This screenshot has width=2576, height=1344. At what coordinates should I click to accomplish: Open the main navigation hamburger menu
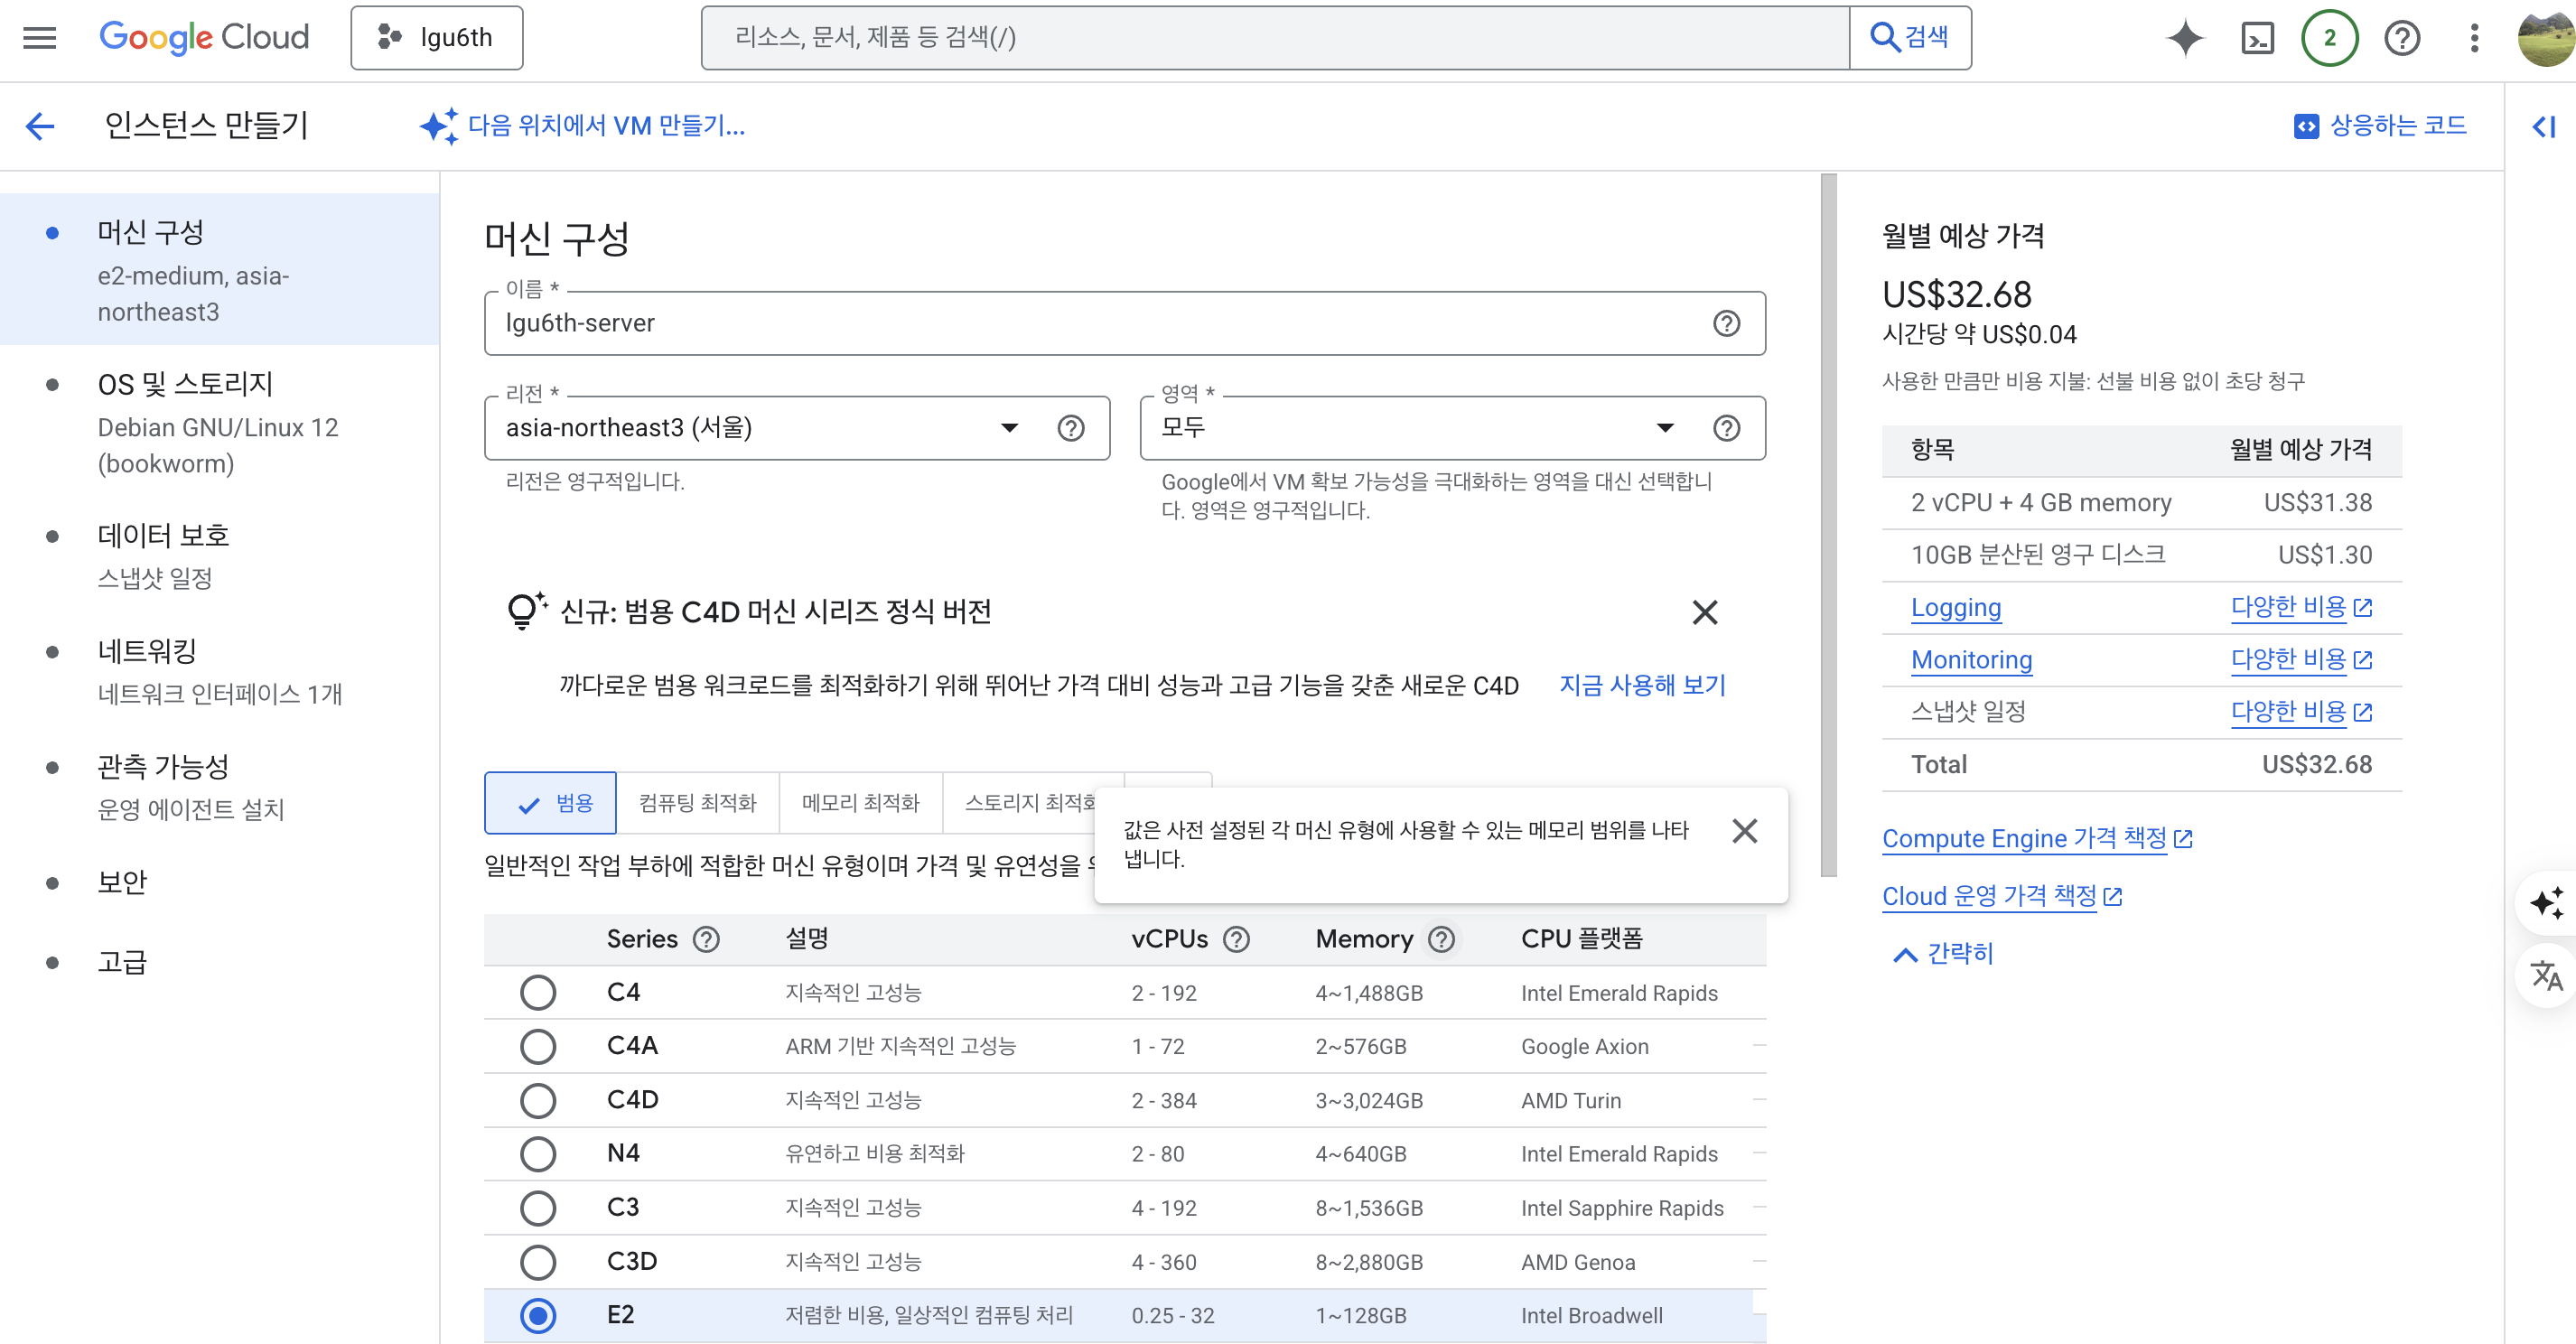[x=40, y=38]
